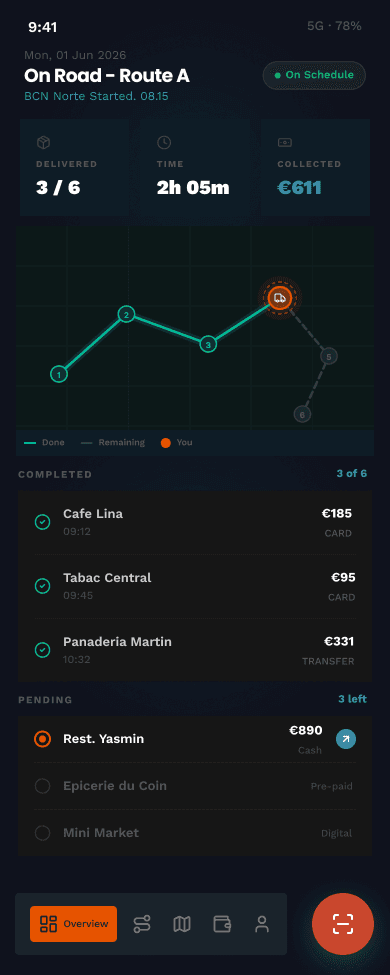The width and height of the screenshot is (390, 975).
Task: Toggle the Cafe Lina completed checkmark
Action: click(42, 522)
